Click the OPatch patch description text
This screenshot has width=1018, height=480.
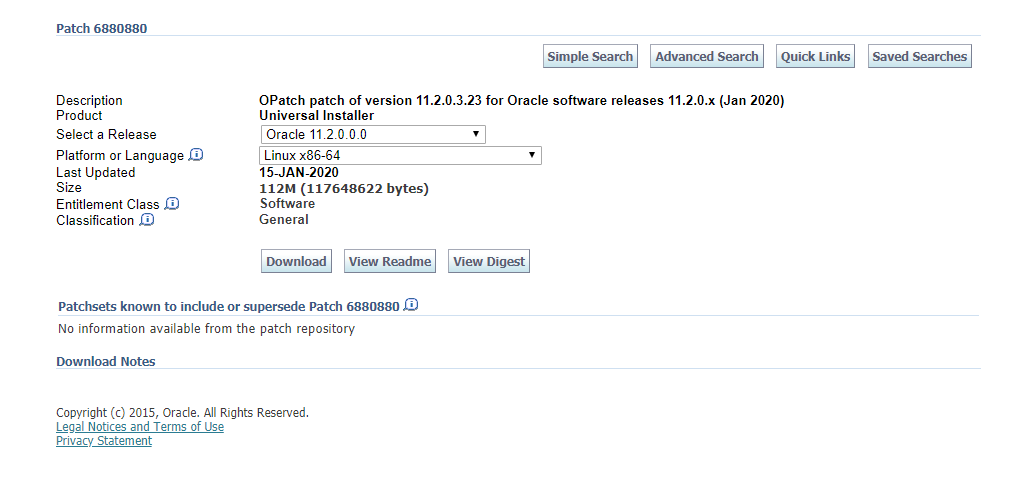tap(521, 100)
